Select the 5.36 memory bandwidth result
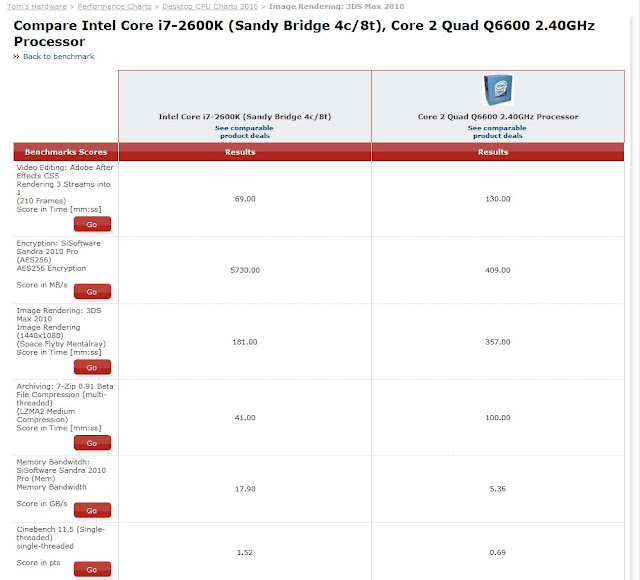This screenshot has height=580, width=640. click(498, 489)
